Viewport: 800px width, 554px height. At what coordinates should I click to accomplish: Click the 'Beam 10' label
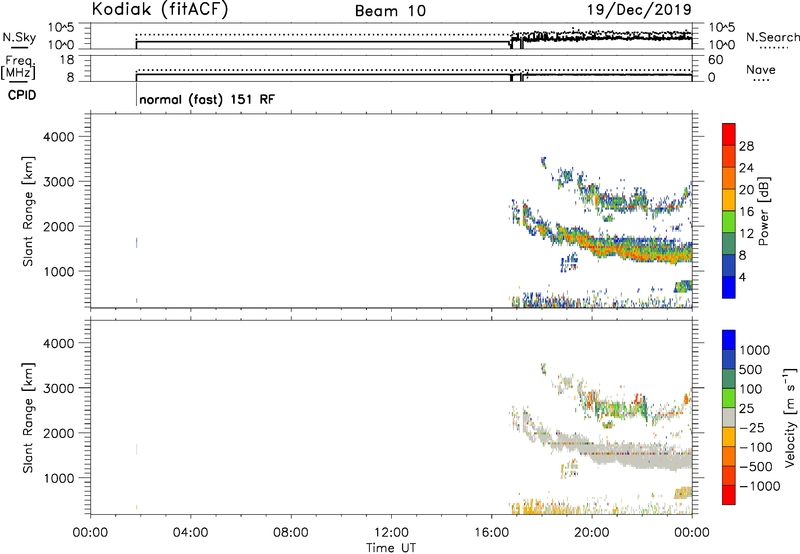pos(390,11)
